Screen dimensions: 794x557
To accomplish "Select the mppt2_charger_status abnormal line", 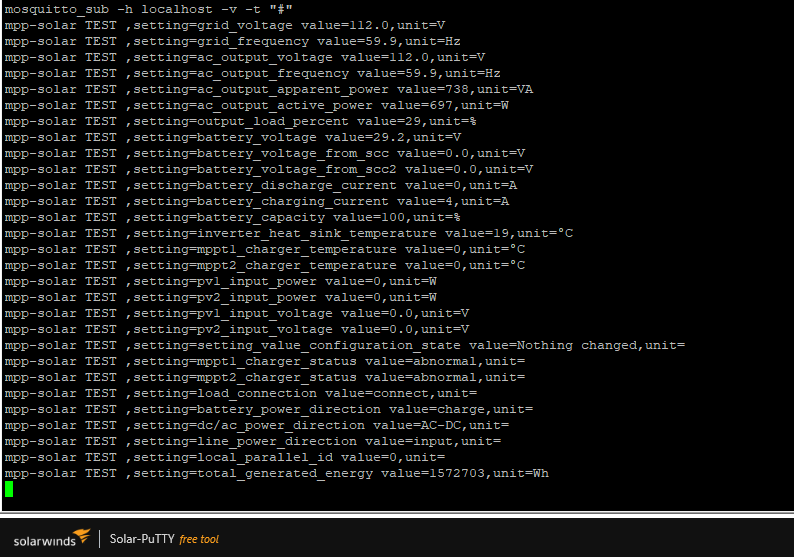I will (x=265, y=377).
